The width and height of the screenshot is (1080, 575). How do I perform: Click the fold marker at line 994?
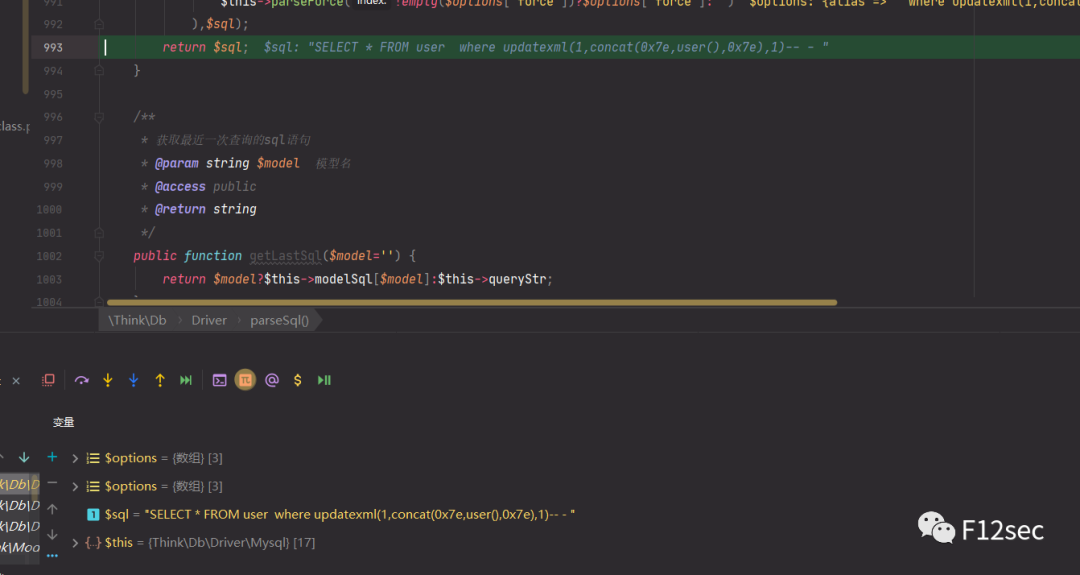click(98, 70)
